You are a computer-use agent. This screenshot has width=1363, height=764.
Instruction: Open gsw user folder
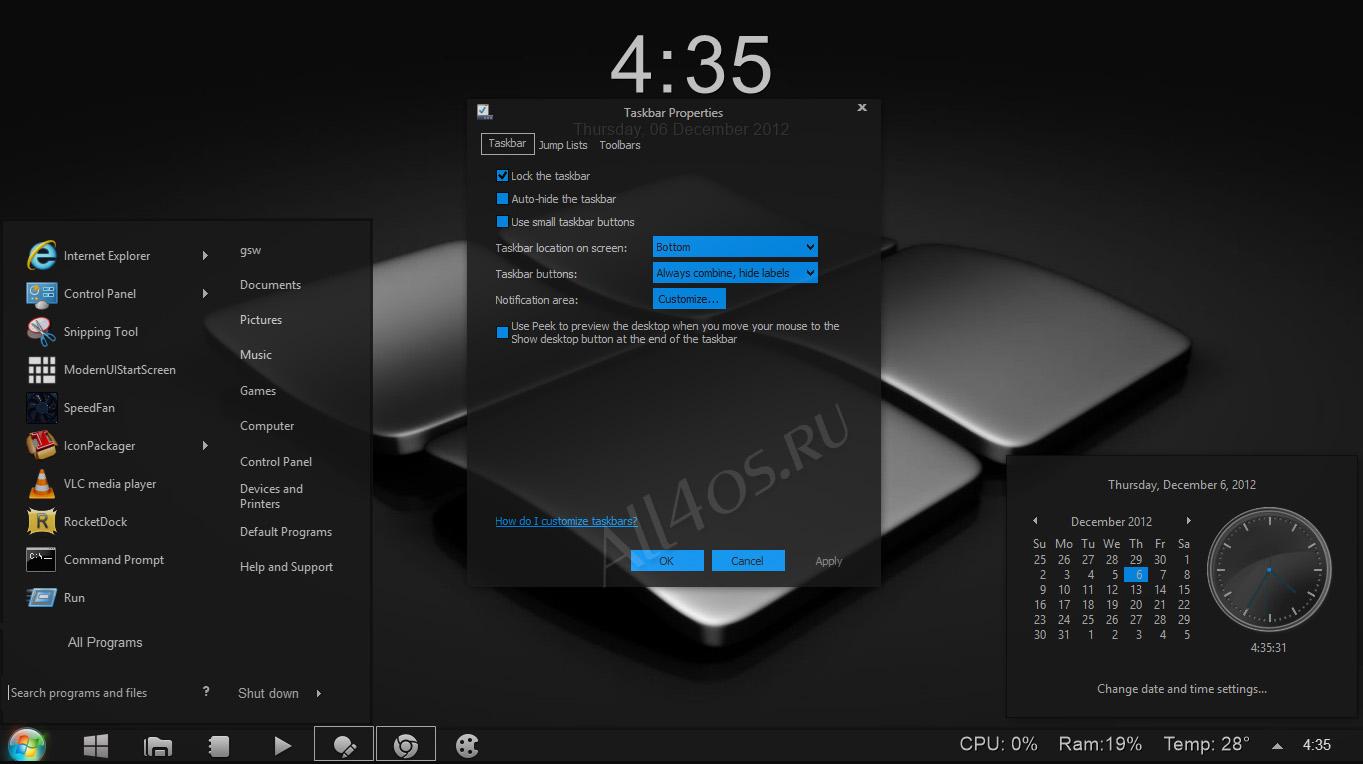pos(250,250)
